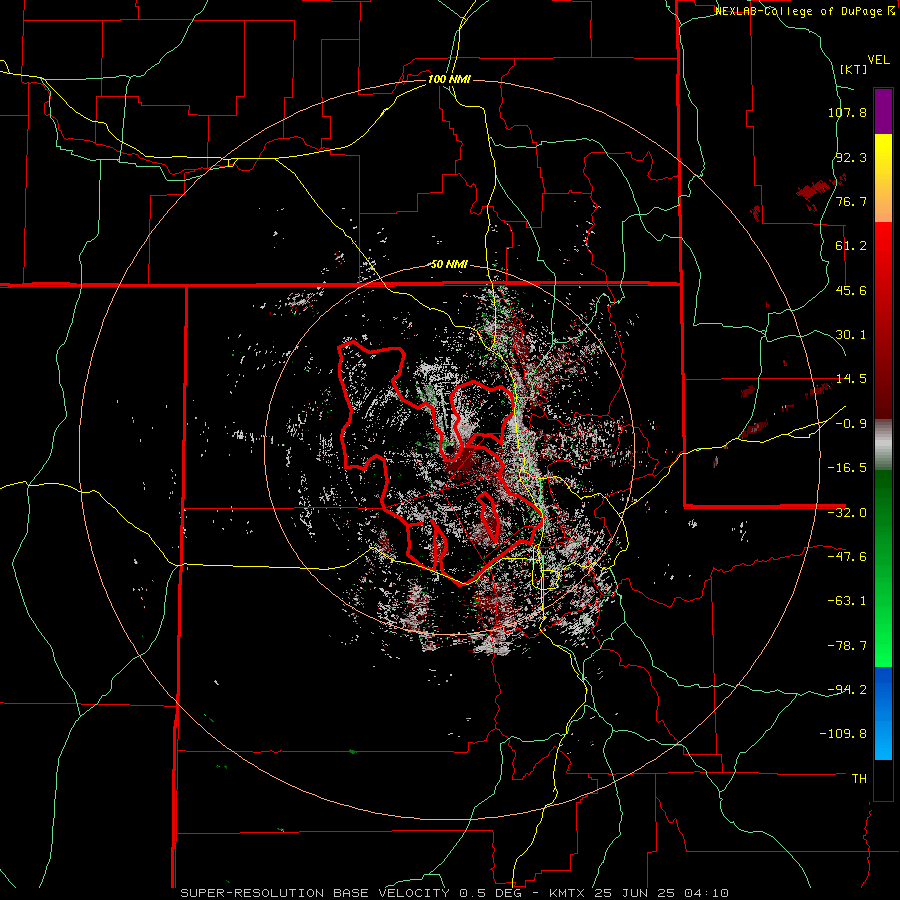The width and height of the screenshot is (900, 900).
Task: Click the -63.1 scale value
Action: (847, 601)
